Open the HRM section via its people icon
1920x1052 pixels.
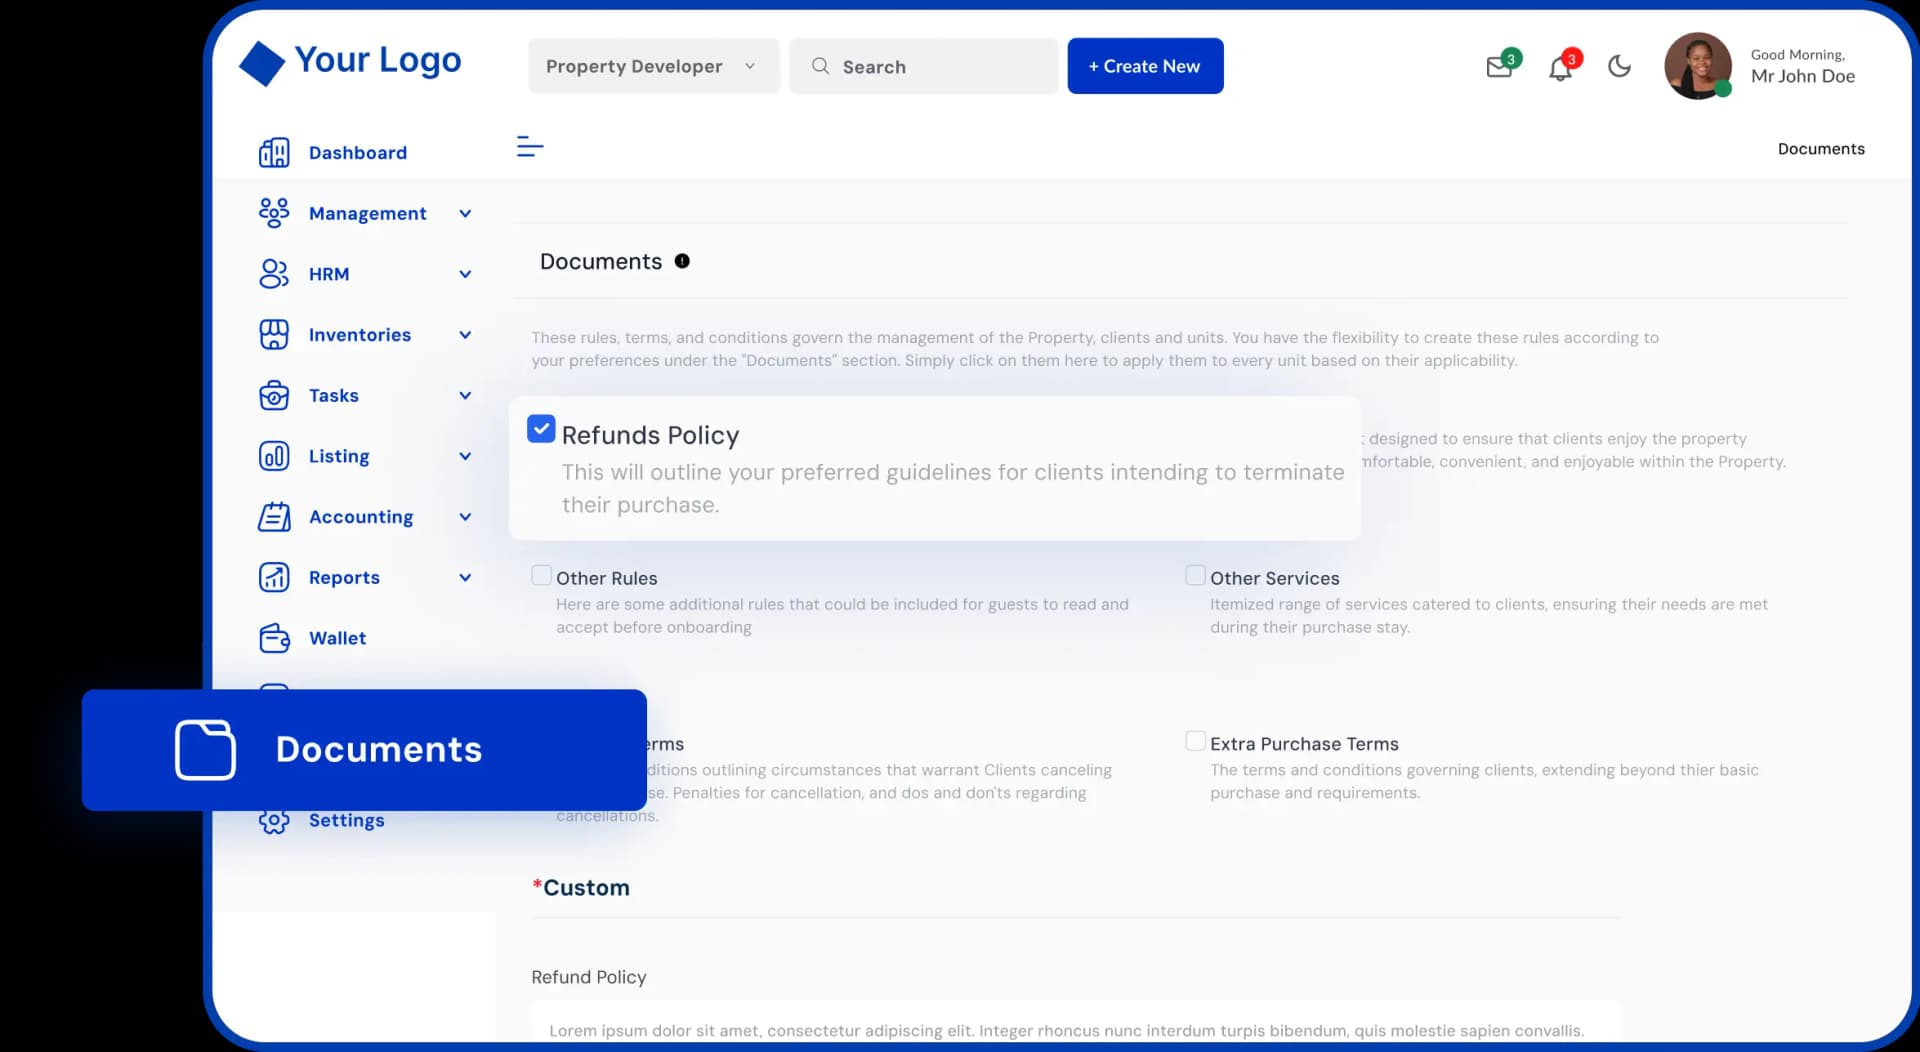[x=274, y=274]
